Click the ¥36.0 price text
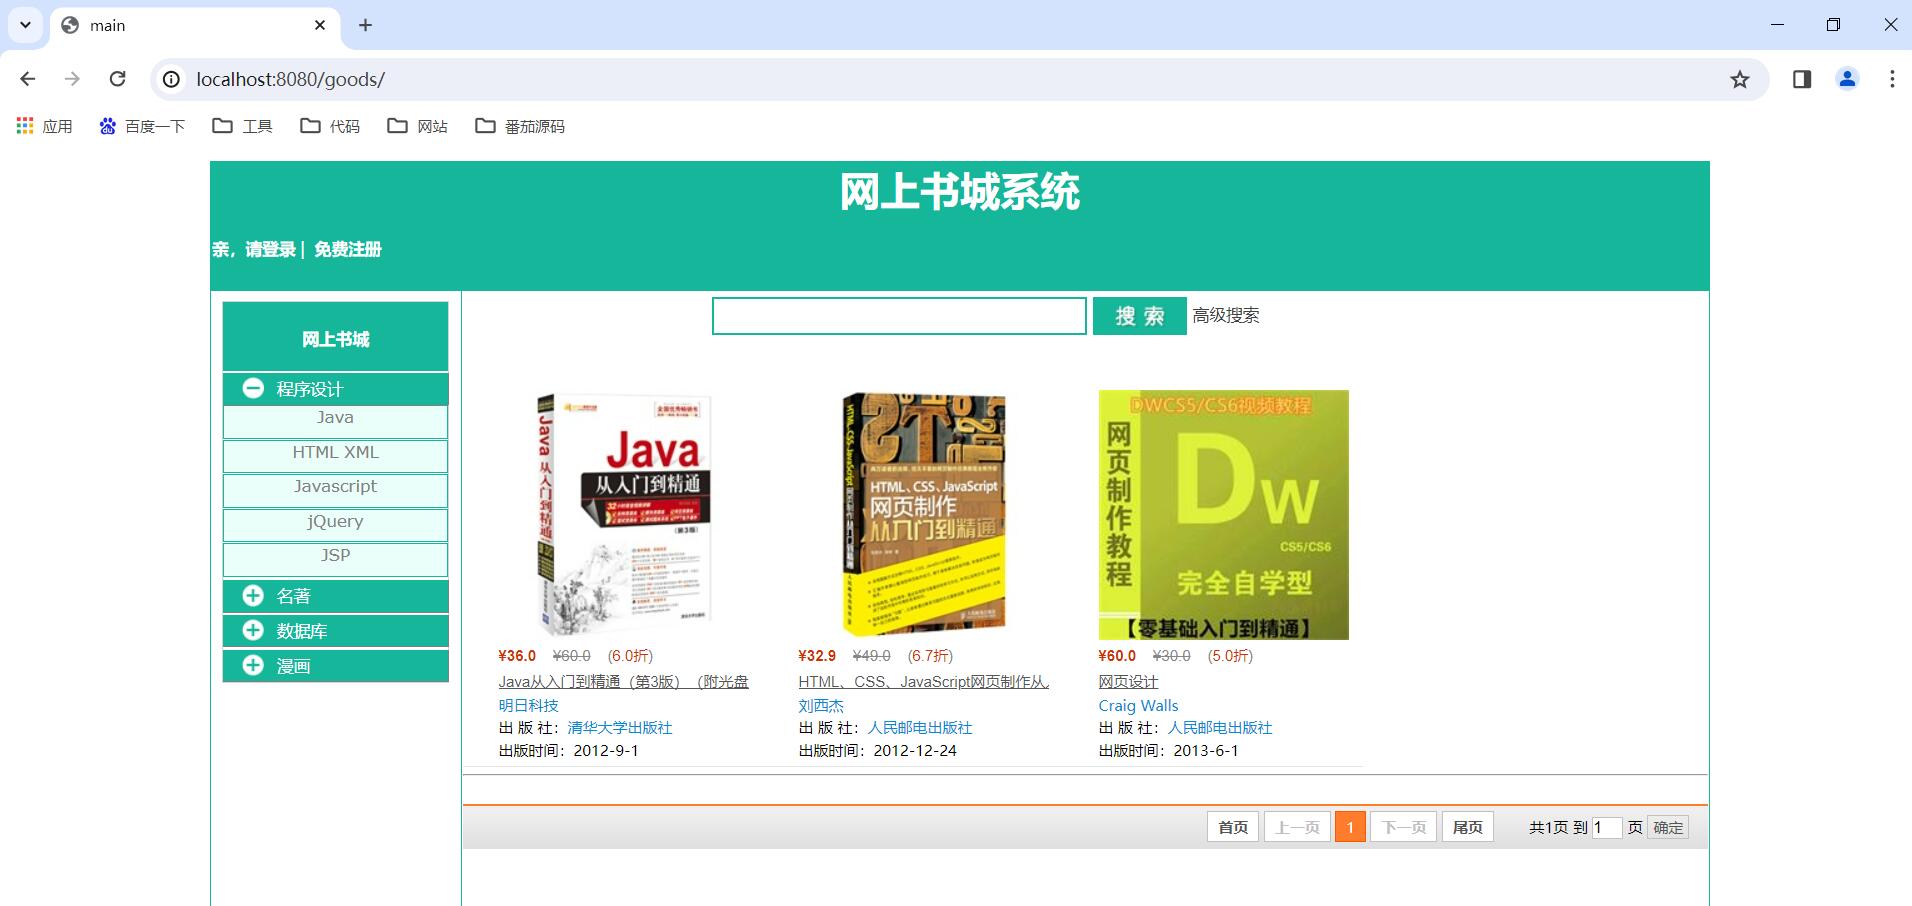The height and width of the screenshot is (906, 1912). pyautogui.click(x=517, y=656)
